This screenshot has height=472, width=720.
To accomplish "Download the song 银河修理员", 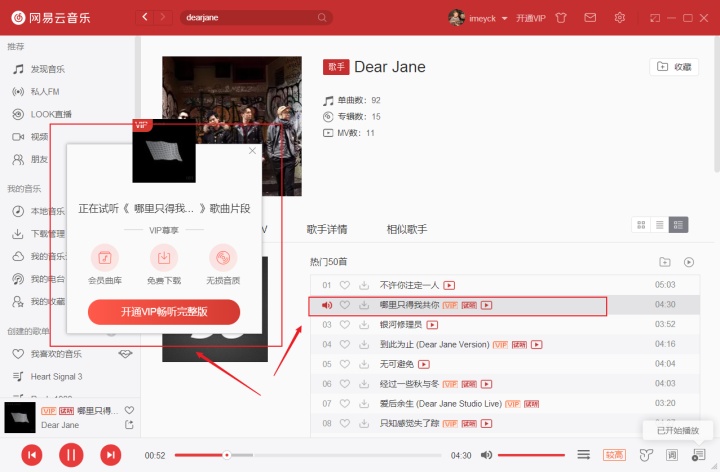I will (x=364, y=325).
